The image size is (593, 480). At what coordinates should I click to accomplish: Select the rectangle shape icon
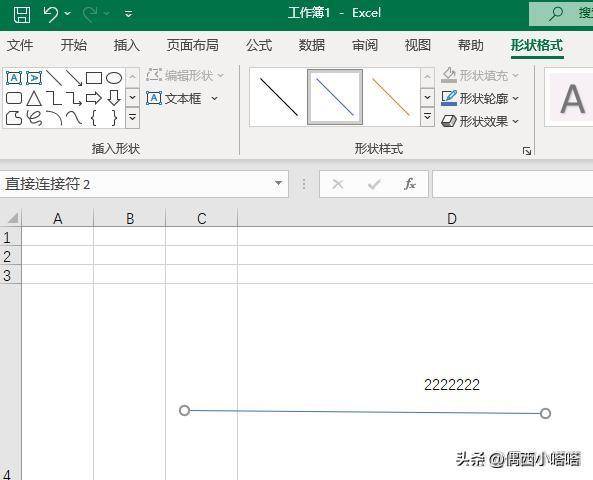tap(94, 78)
